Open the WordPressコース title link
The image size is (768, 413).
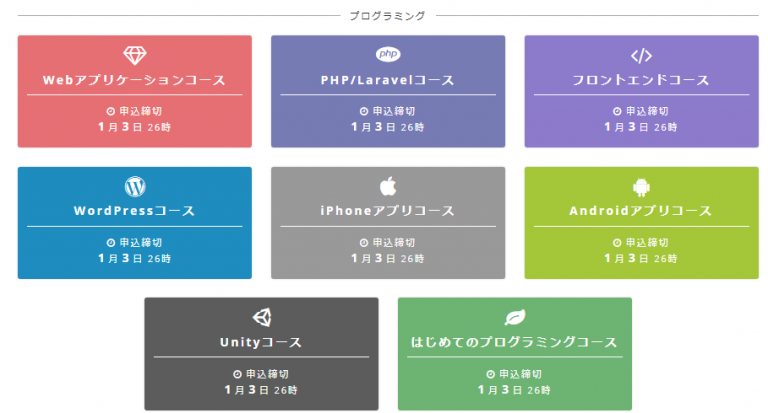(x=134, y=211)
